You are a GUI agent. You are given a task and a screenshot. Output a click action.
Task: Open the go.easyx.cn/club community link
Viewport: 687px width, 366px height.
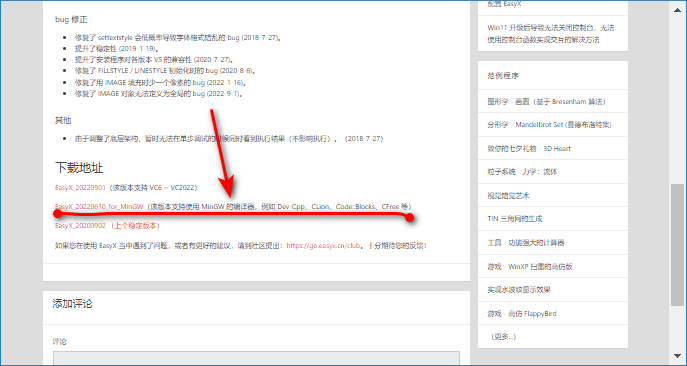click(323, 245)
